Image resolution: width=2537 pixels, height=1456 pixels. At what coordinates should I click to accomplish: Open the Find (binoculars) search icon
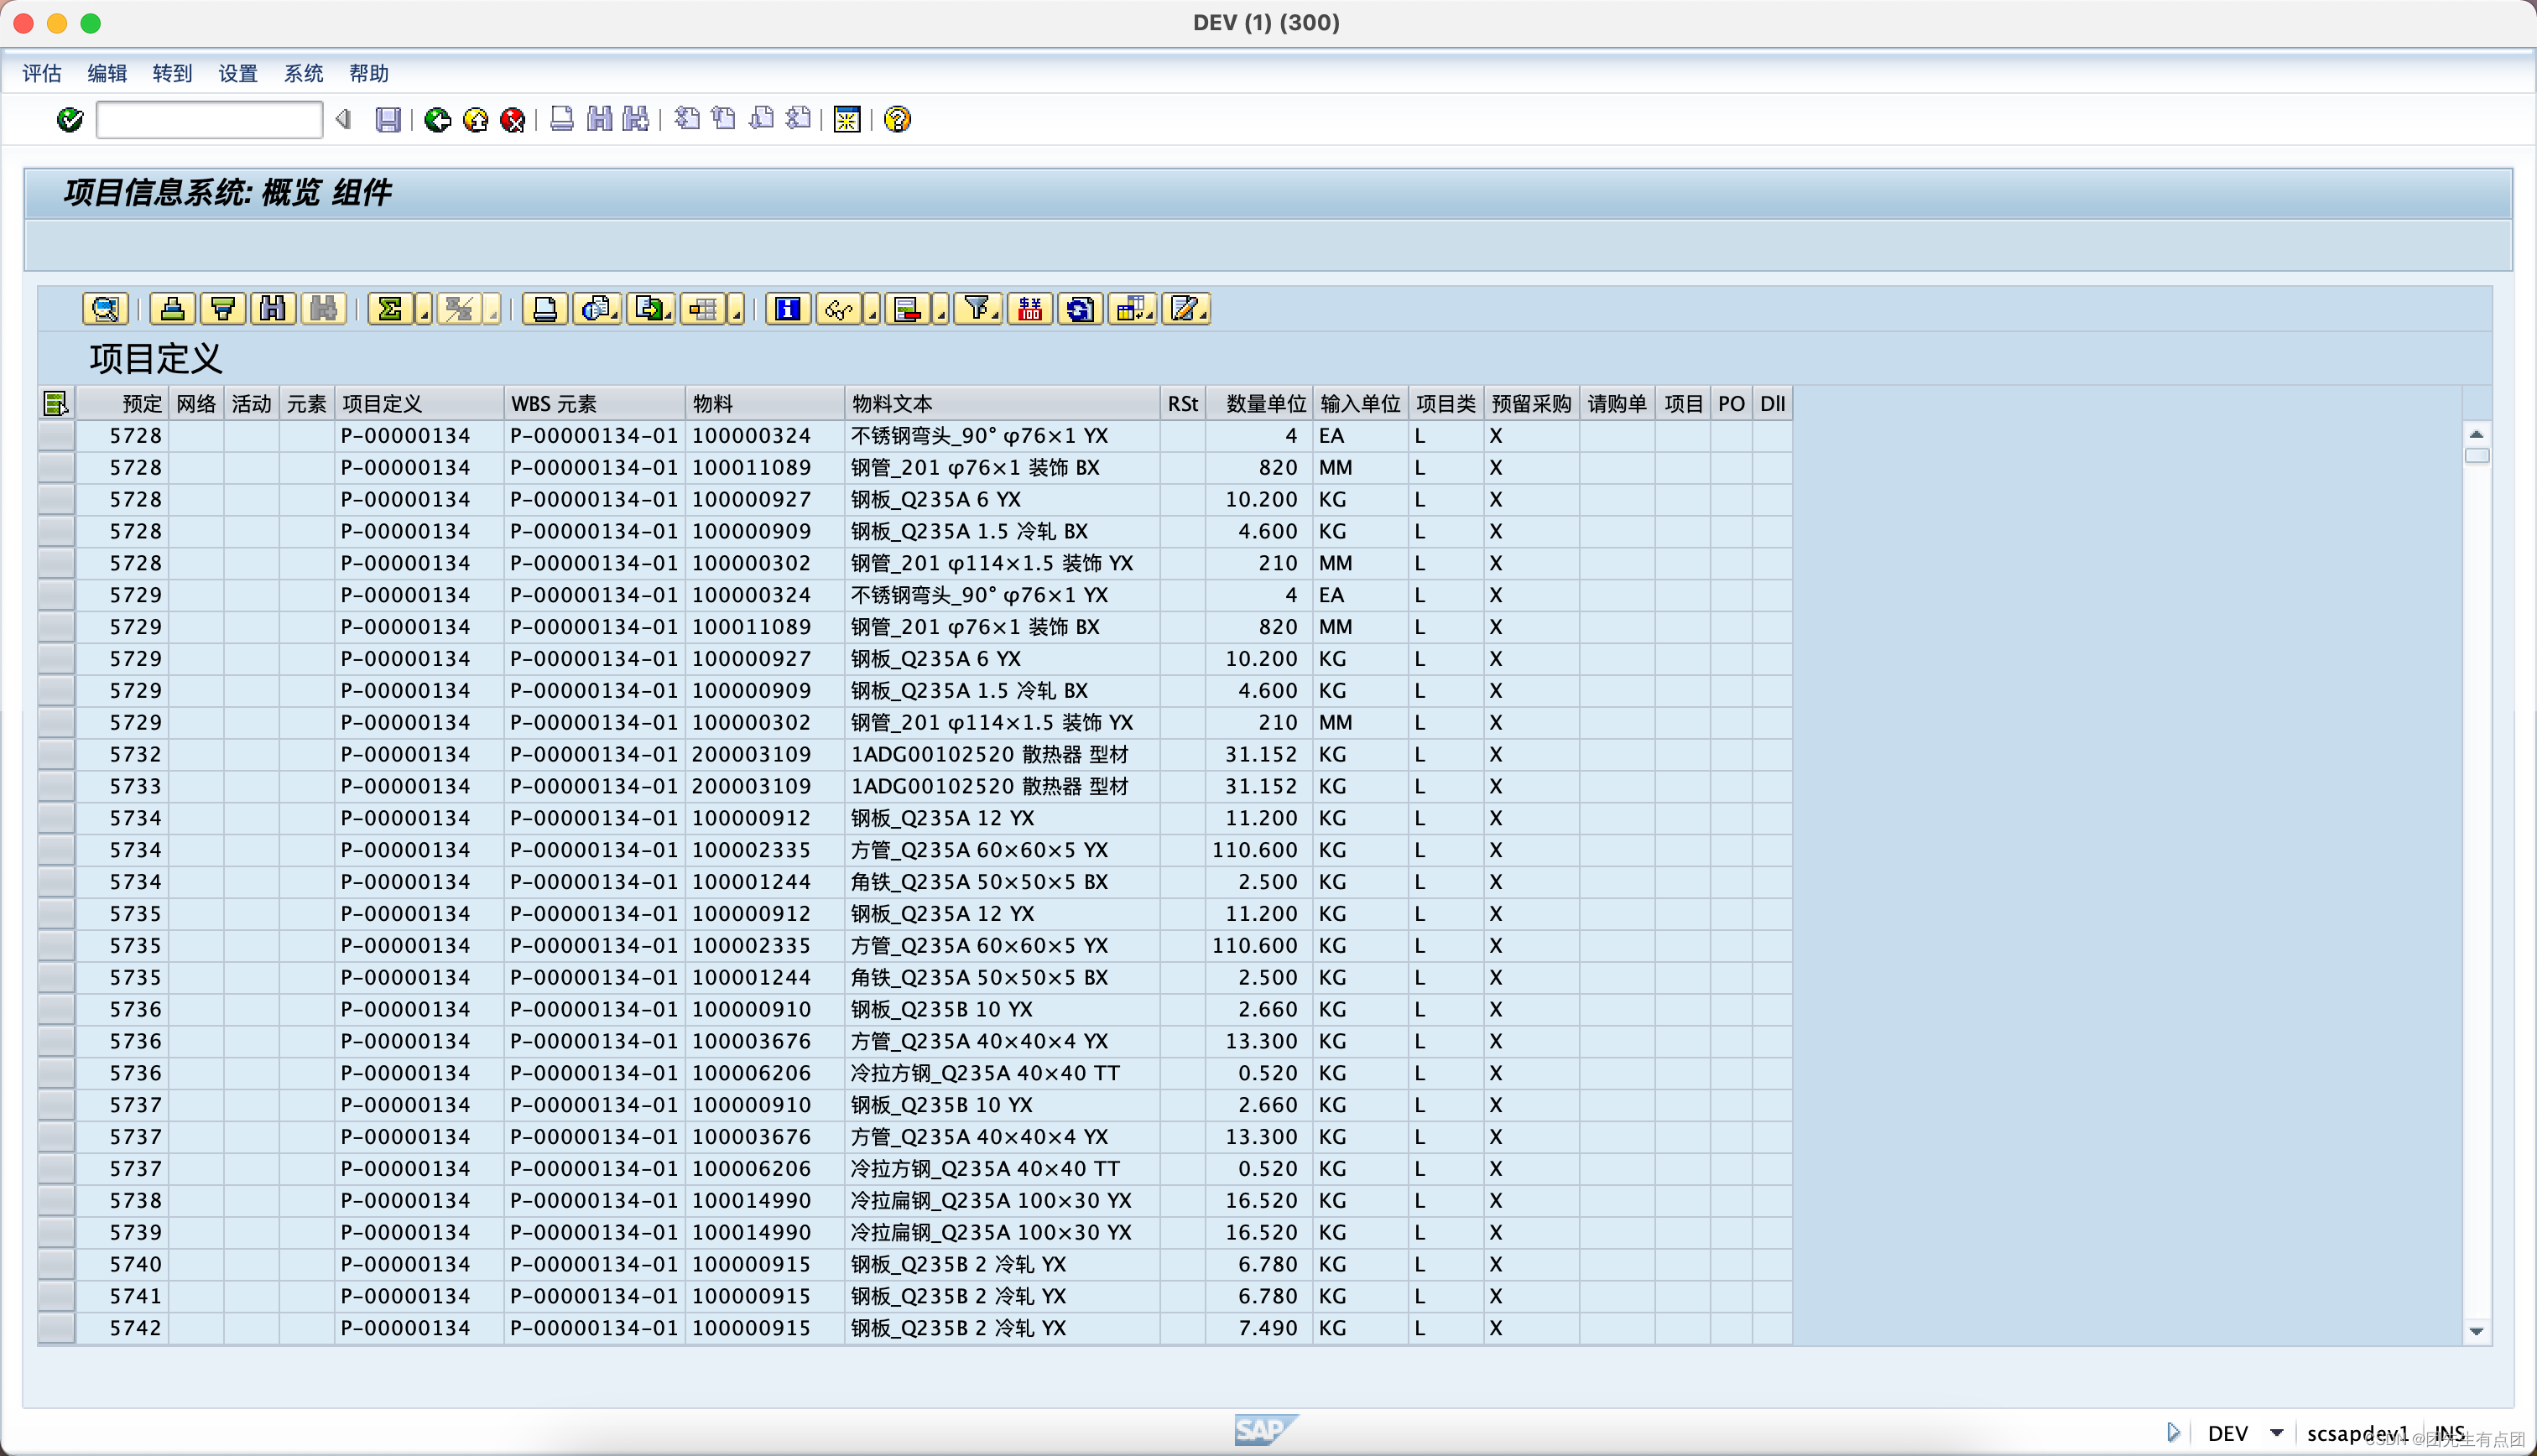tap(272, 308)
